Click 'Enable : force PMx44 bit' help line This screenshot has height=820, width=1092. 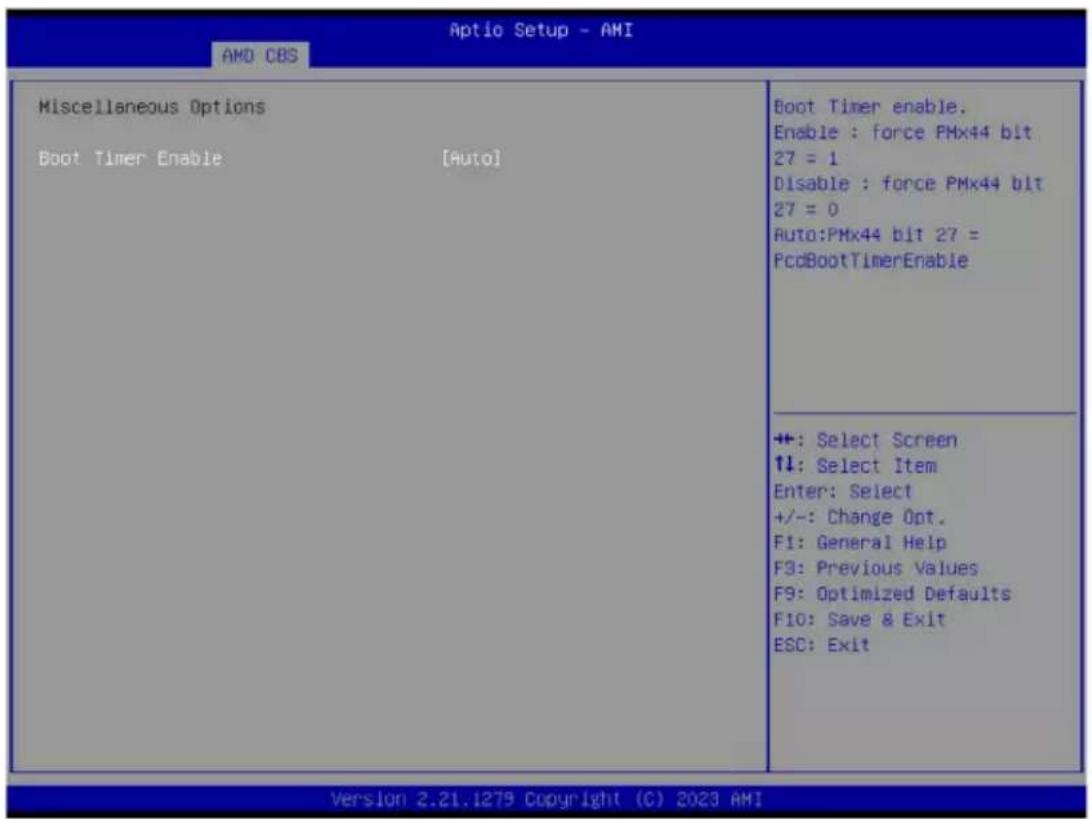click(903, 132)
